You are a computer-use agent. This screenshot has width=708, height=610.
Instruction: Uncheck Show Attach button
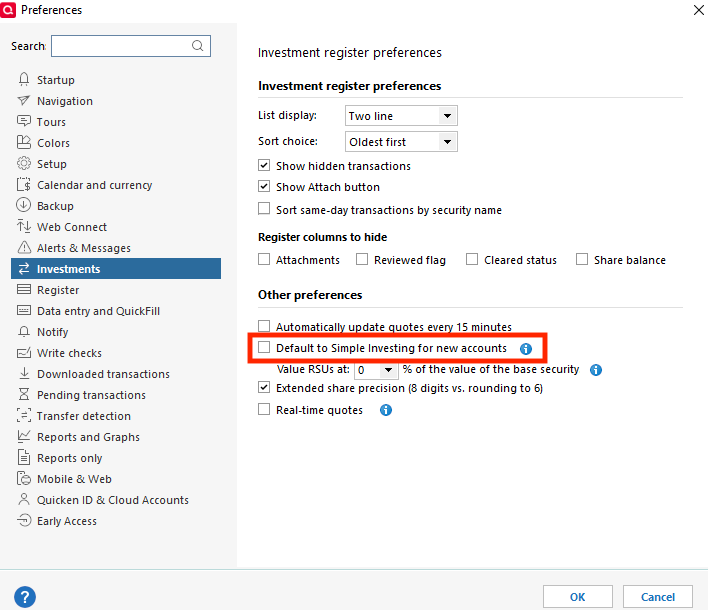[x=264, y=186]
